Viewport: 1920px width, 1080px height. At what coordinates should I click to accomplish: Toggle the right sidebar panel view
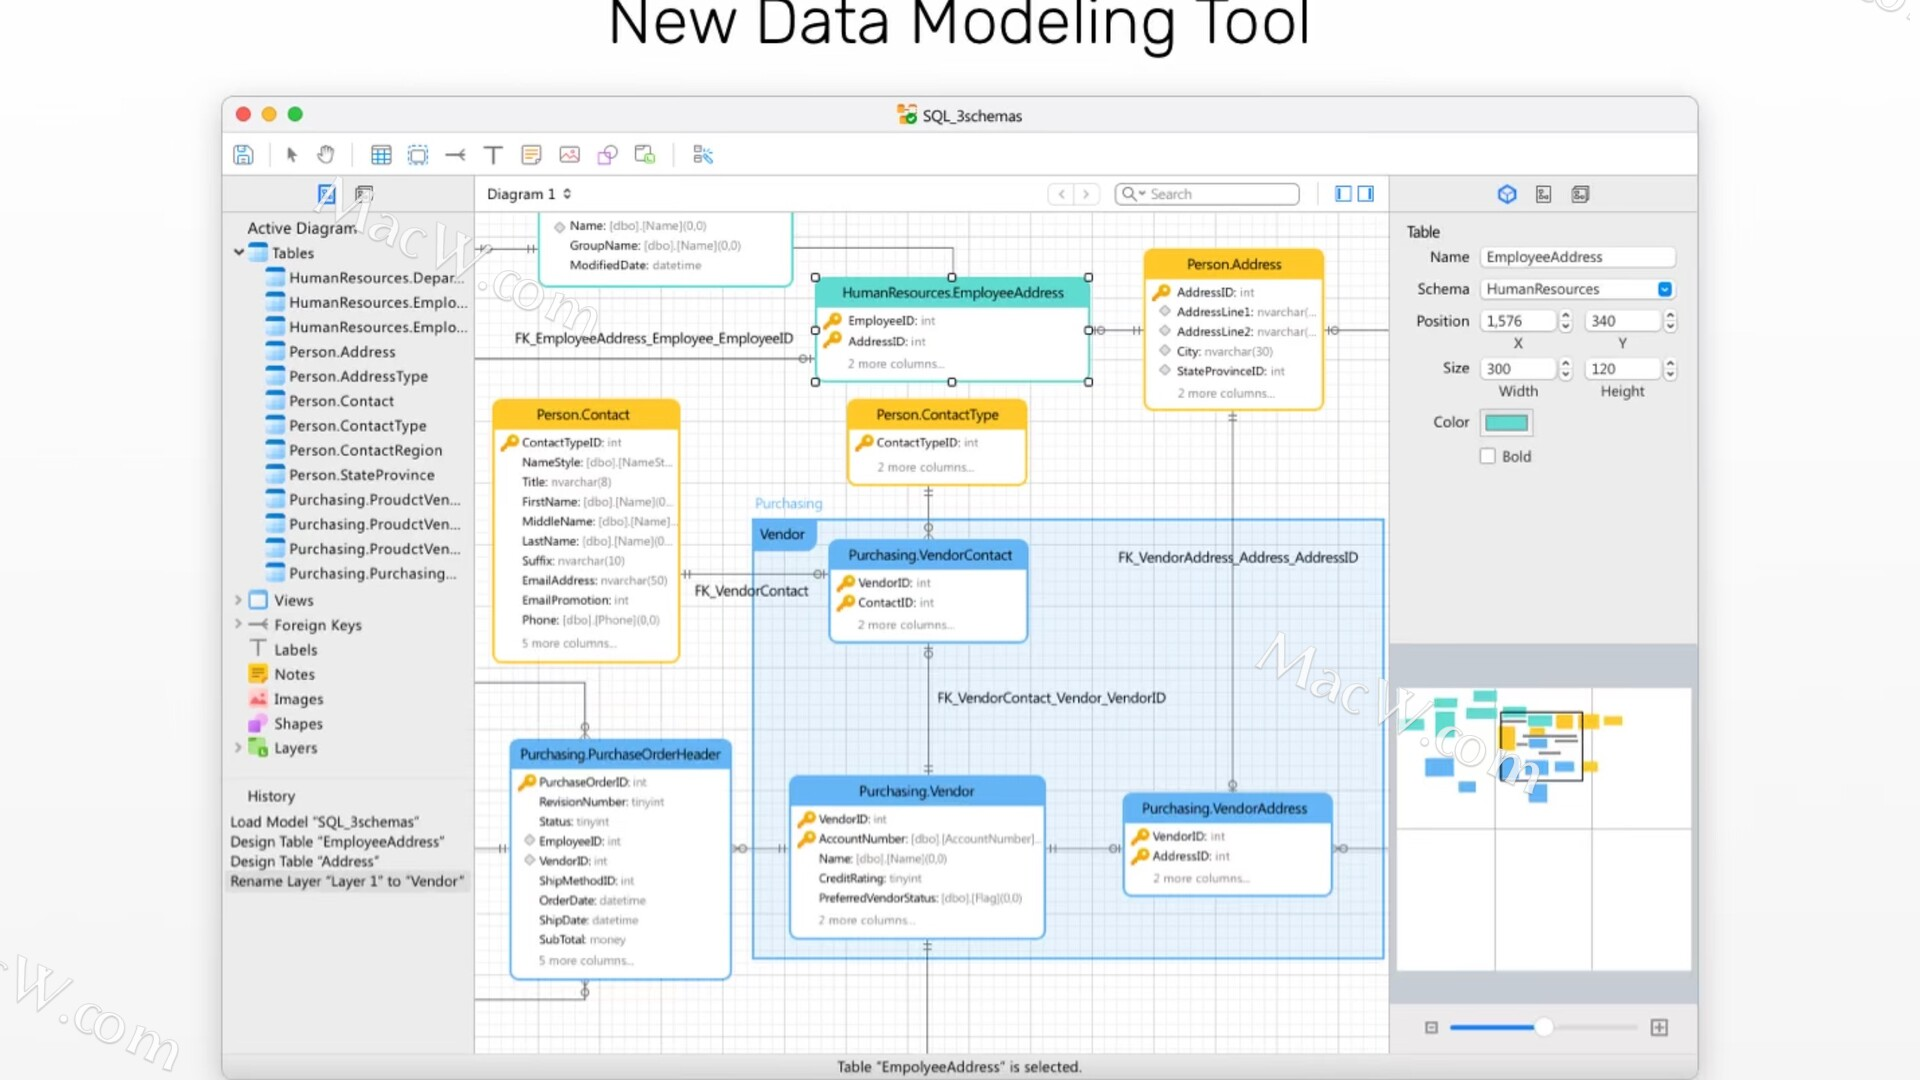point(1366,194)
